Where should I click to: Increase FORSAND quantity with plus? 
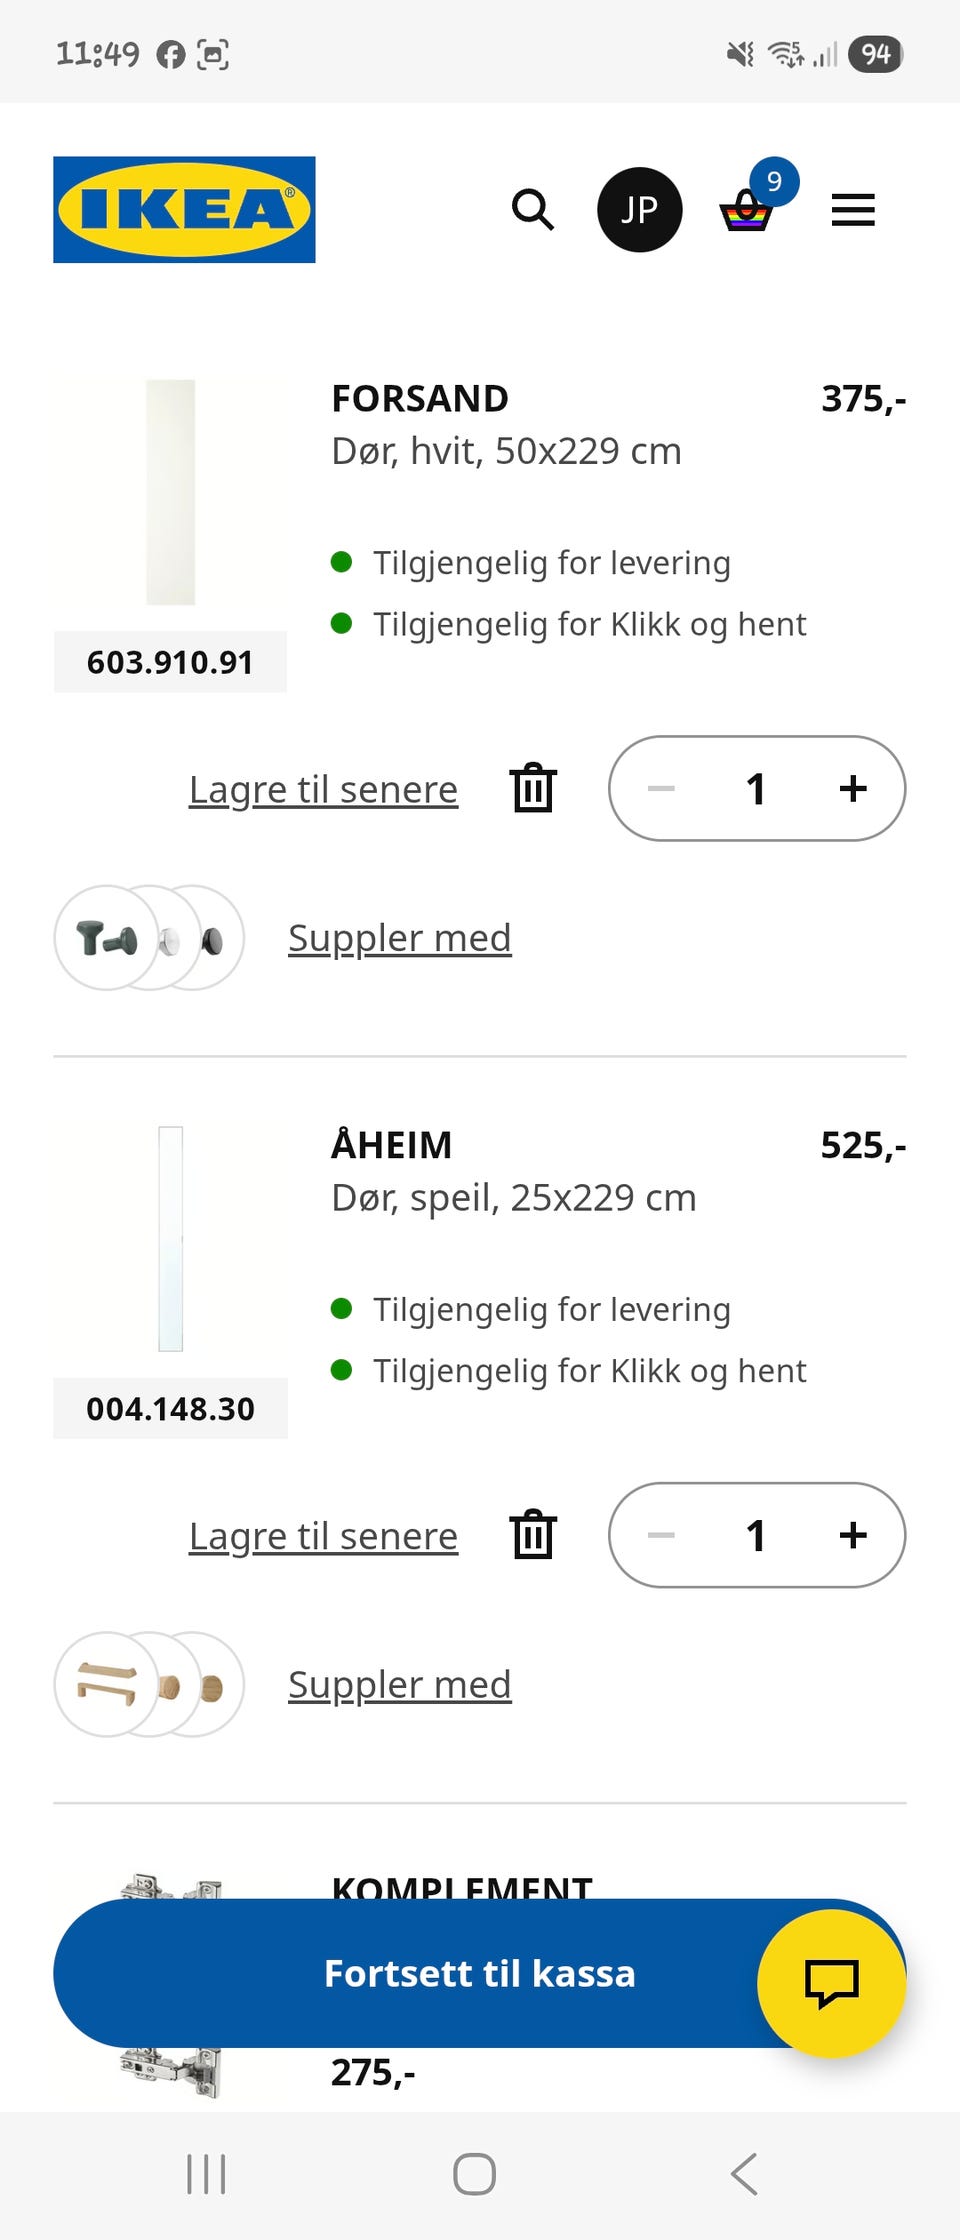(x=853, y=788)
